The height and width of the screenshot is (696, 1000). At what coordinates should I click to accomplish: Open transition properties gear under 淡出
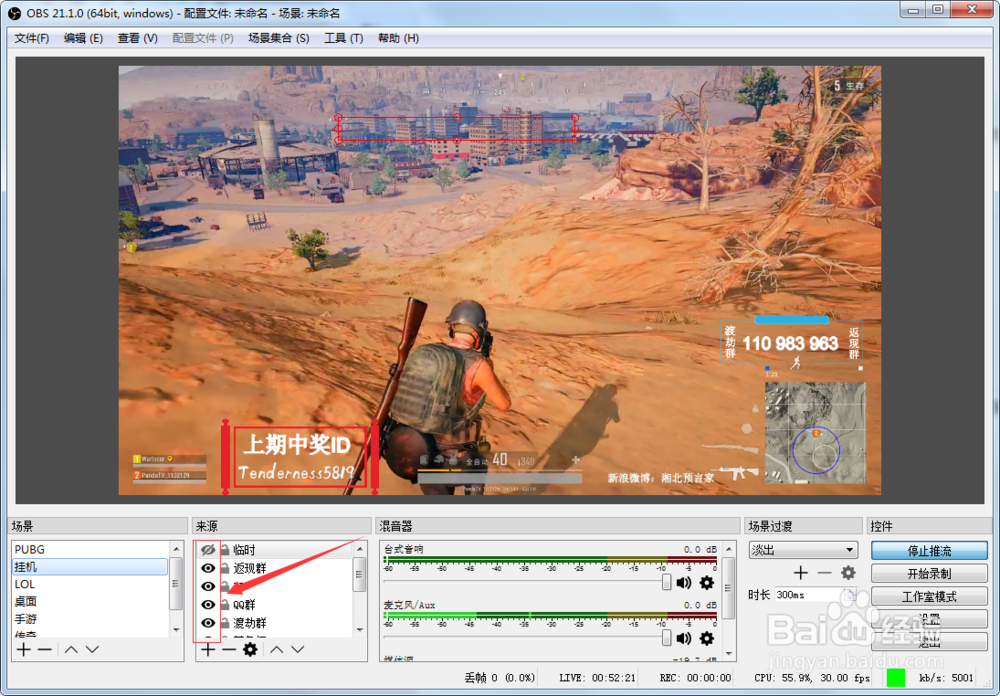pos(848,573)
